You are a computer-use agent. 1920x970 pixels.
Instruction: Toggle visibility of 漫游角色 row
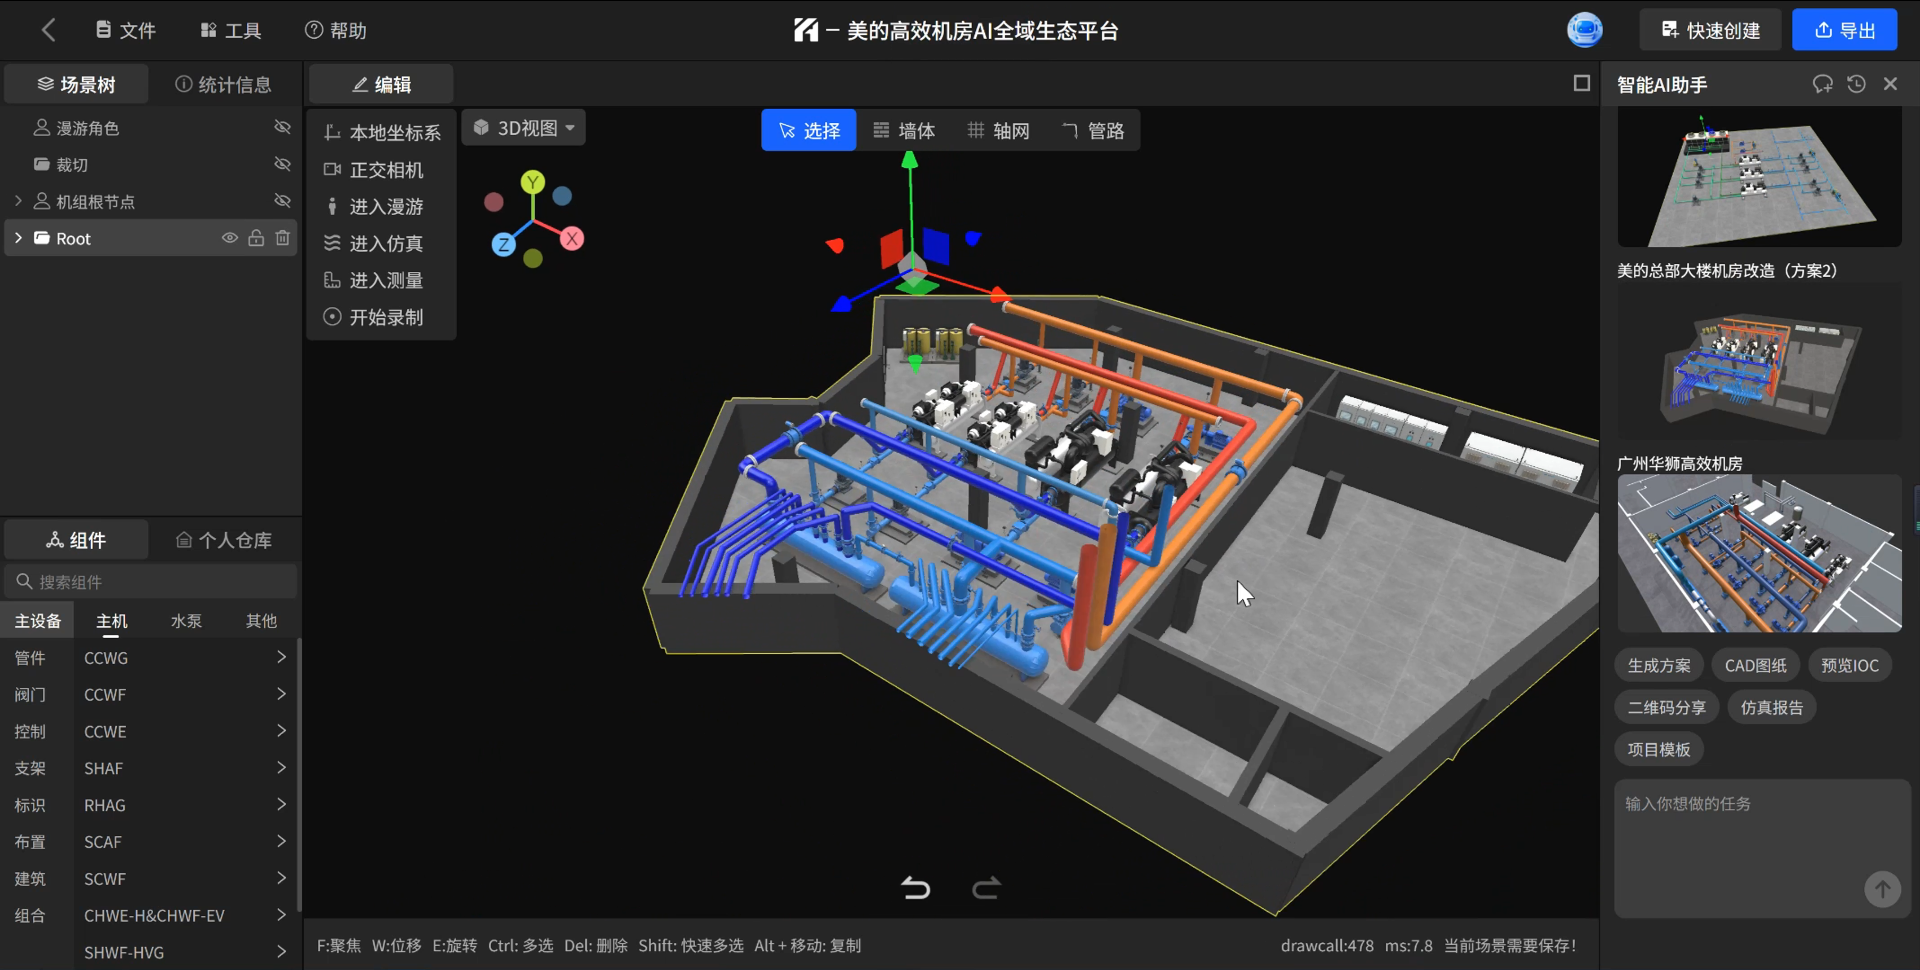[x=283, y=128]
